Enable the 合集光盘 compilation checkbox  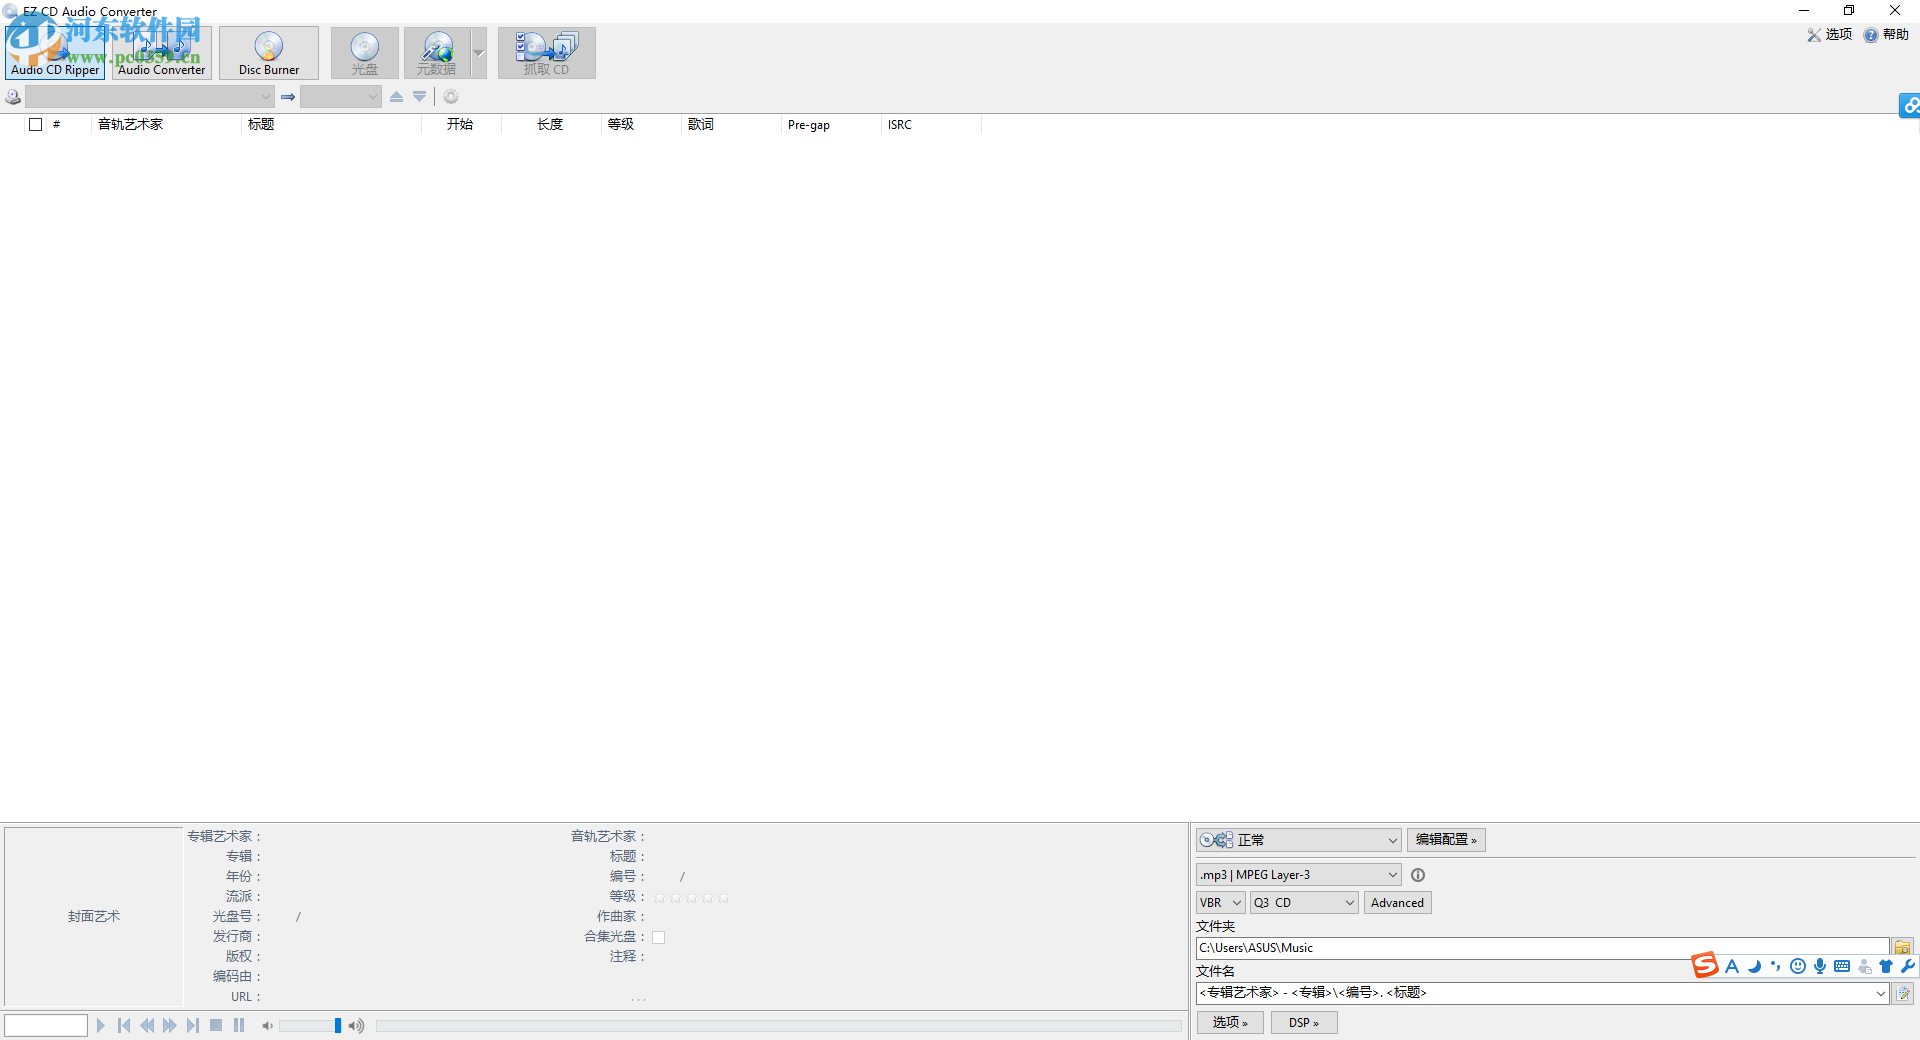(x=659, y=936)
